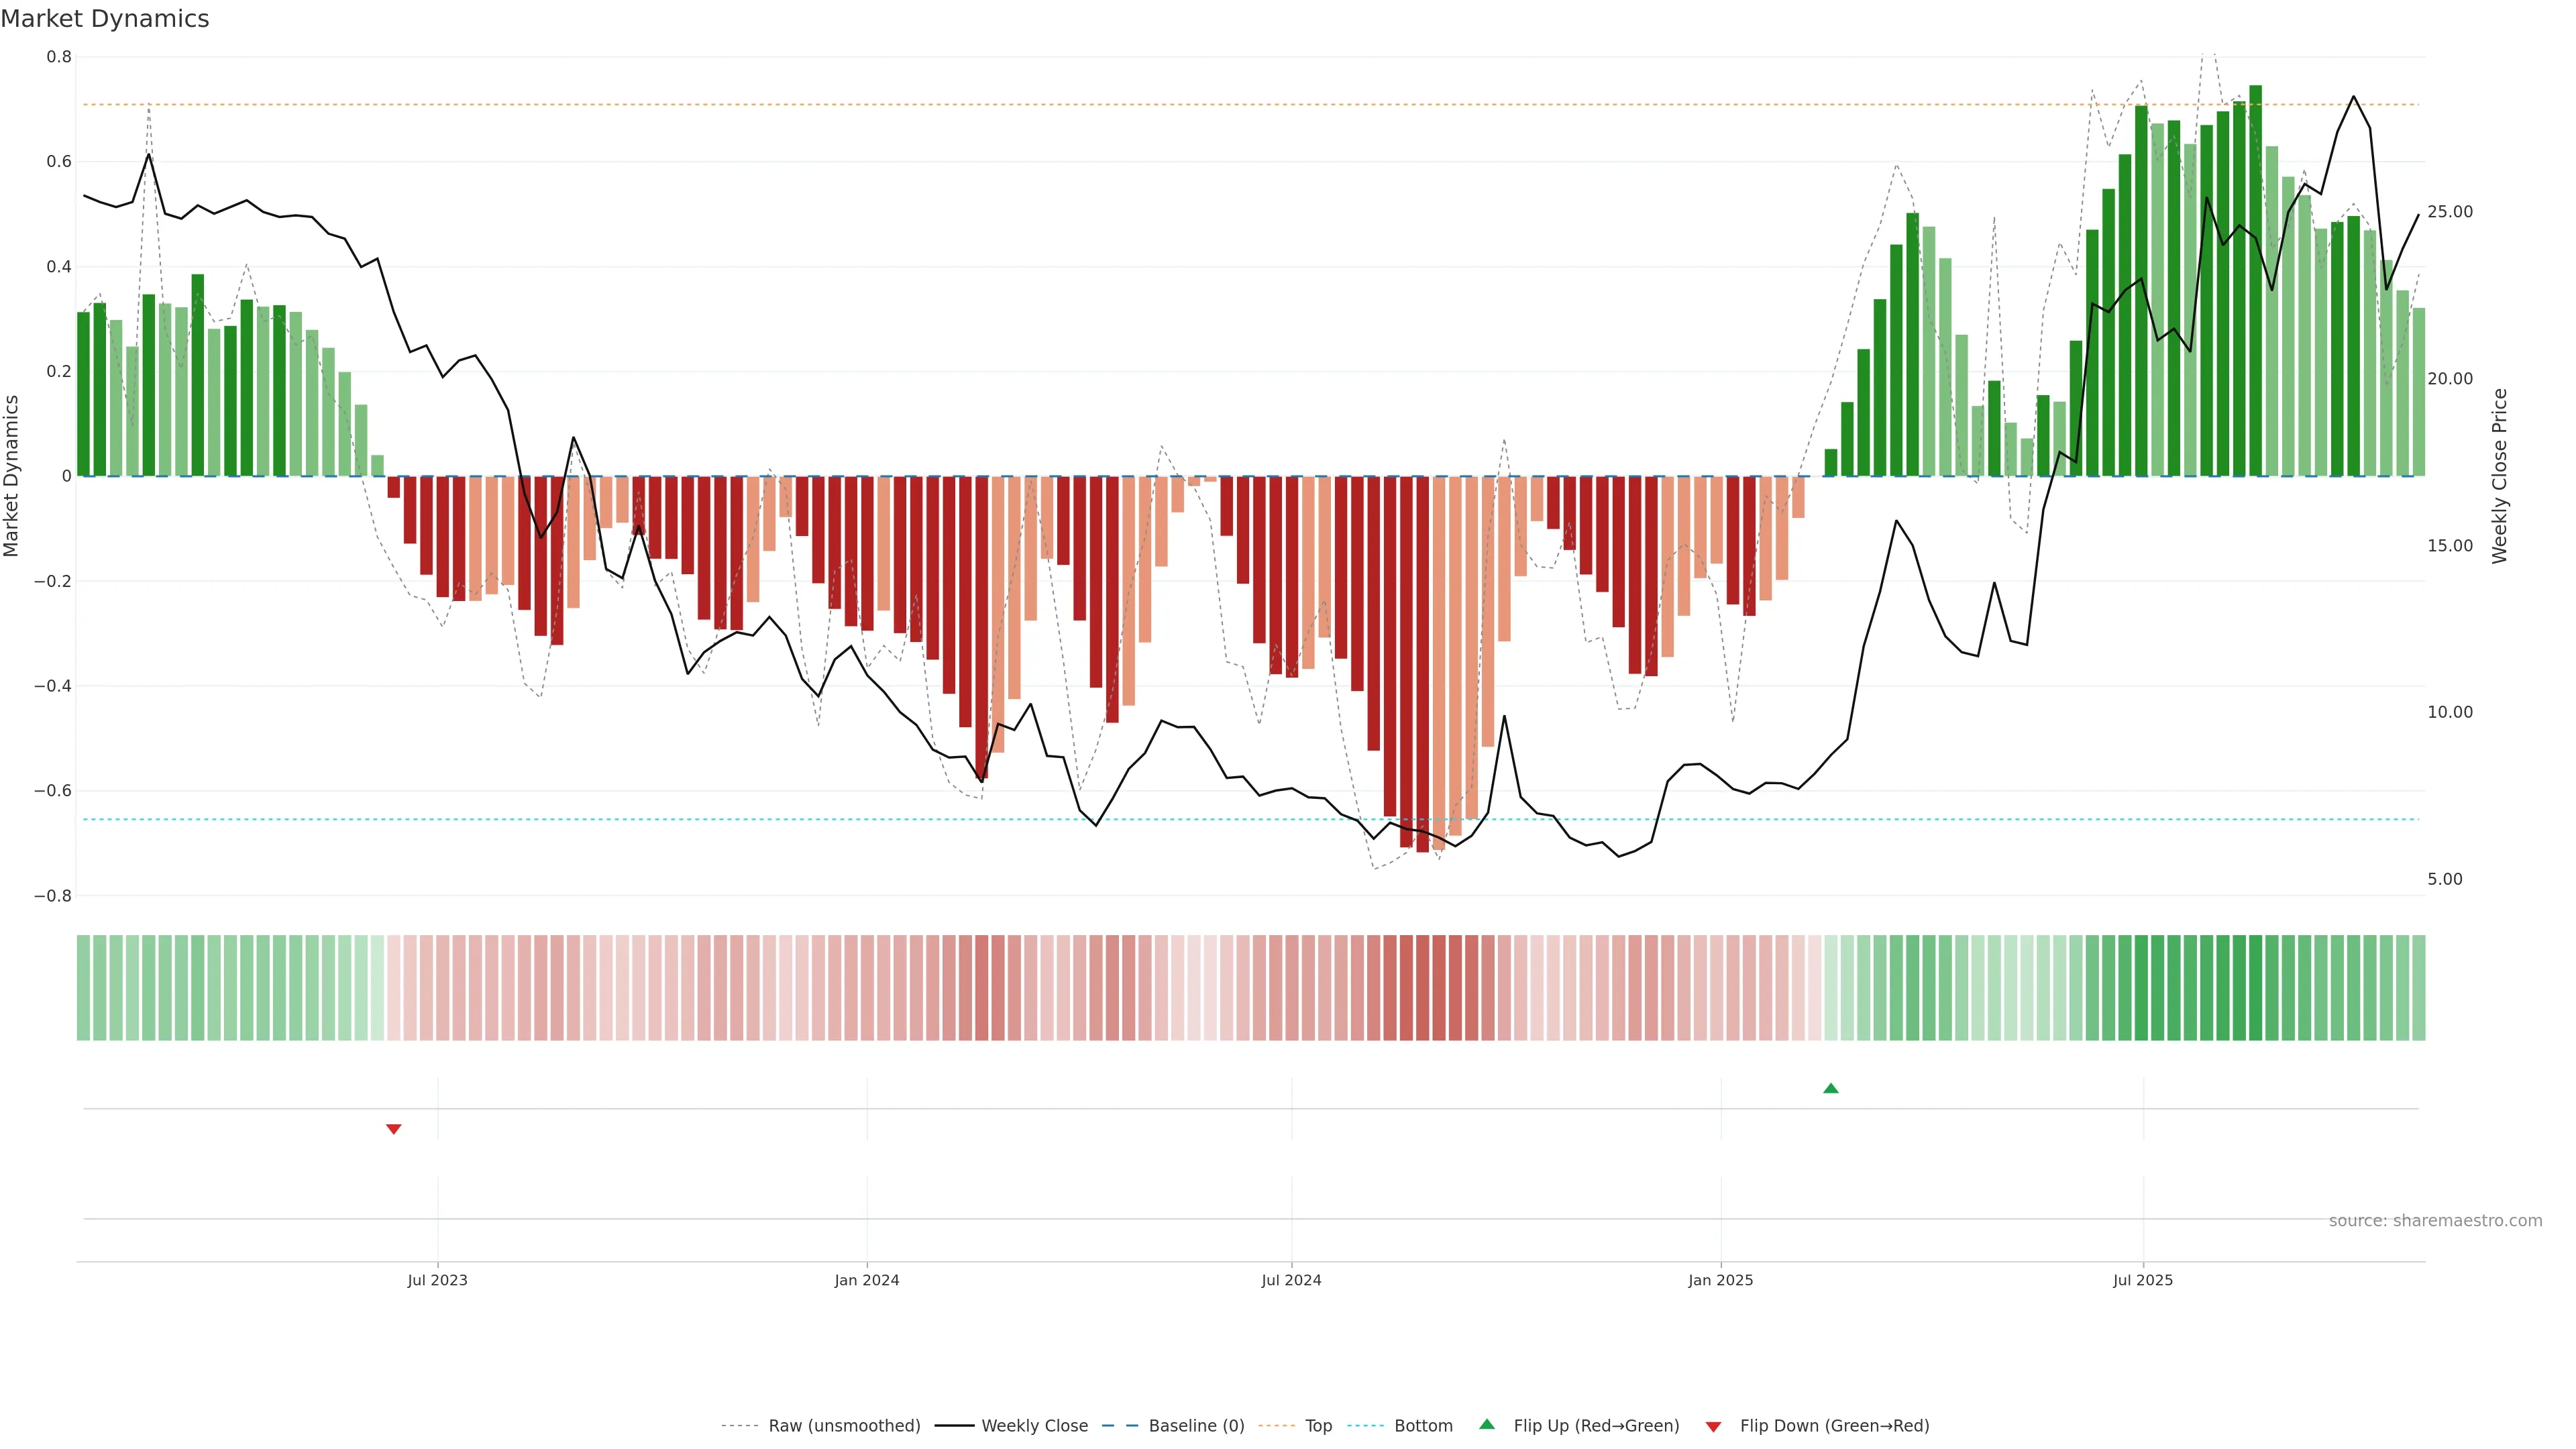
Task: Click the Jul 2025 axis label
Action: tap(2142, 1280)
